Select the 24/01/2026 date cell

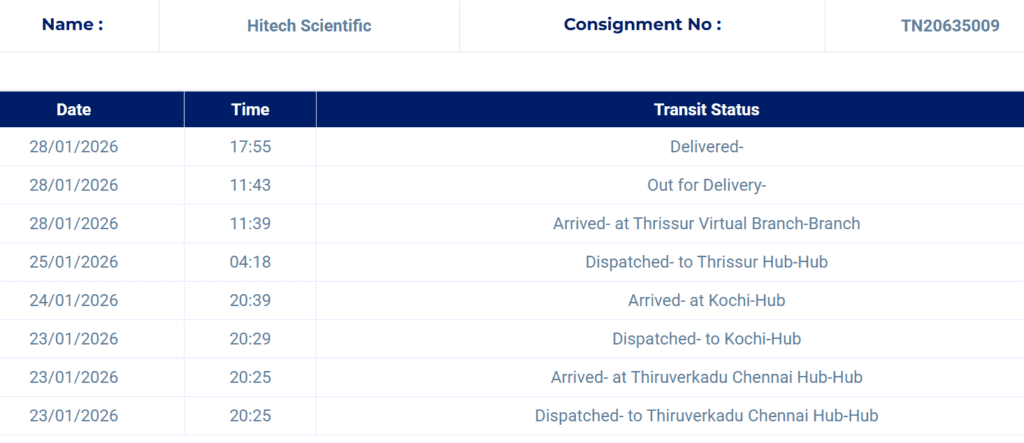pos(74,300)
